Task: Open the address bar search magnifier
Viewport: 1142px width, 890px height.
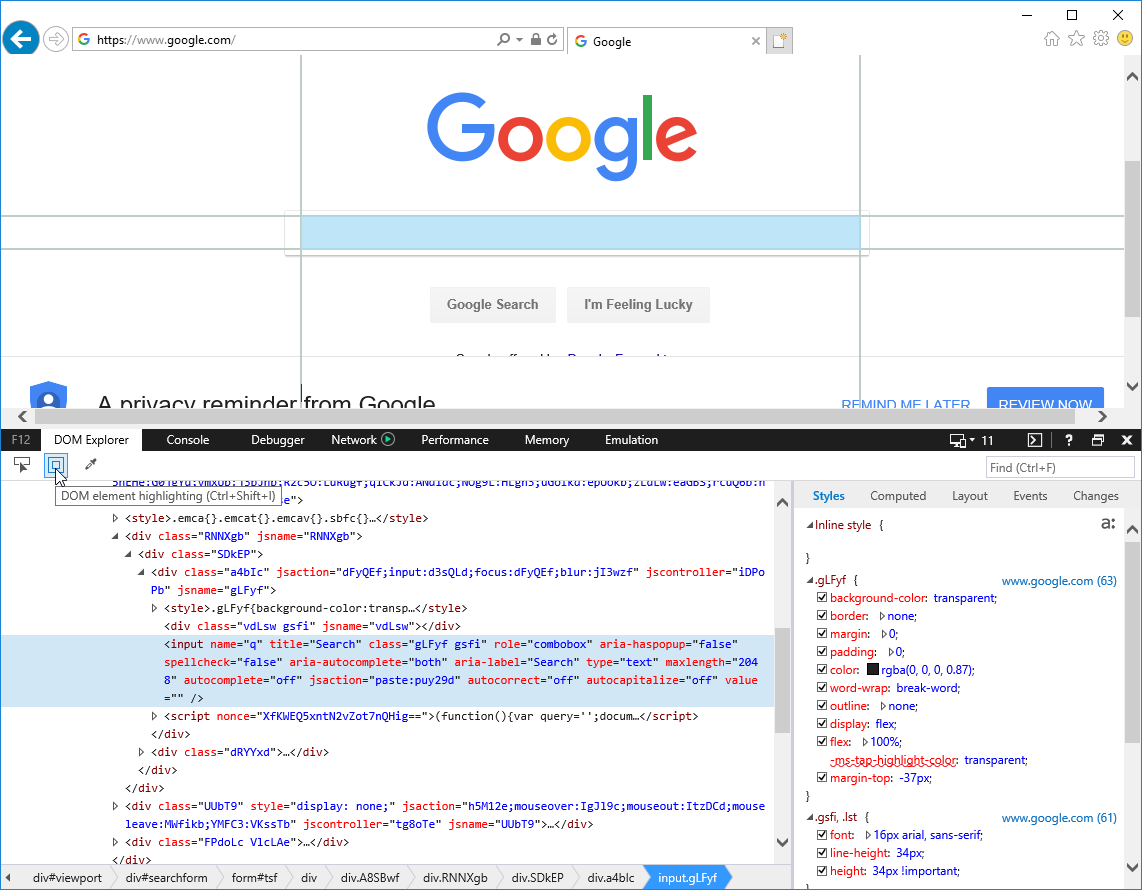Action: (503, 39)
